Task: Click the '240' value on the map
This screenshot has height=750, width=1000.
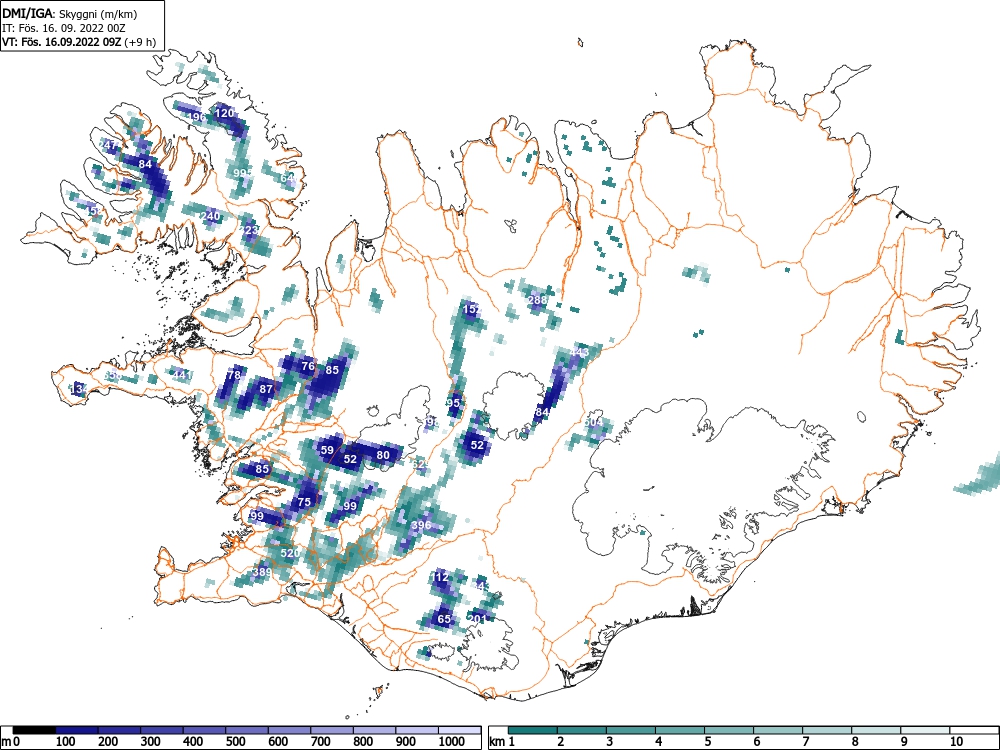Action: (210, 216)
